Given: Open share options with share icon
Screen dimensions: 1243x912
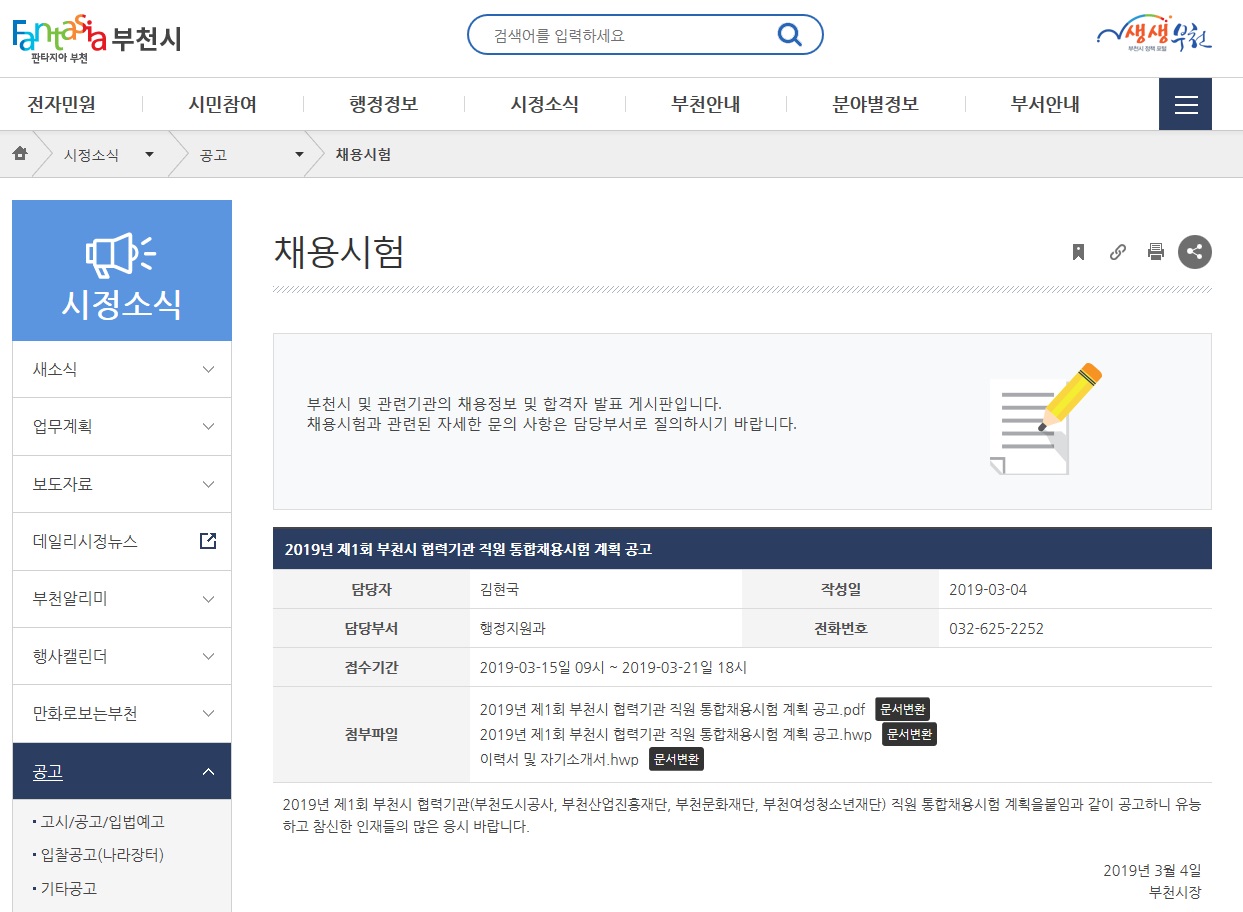Looking at the screenshot, I should pyautogui.click(x=1194, y=252).
